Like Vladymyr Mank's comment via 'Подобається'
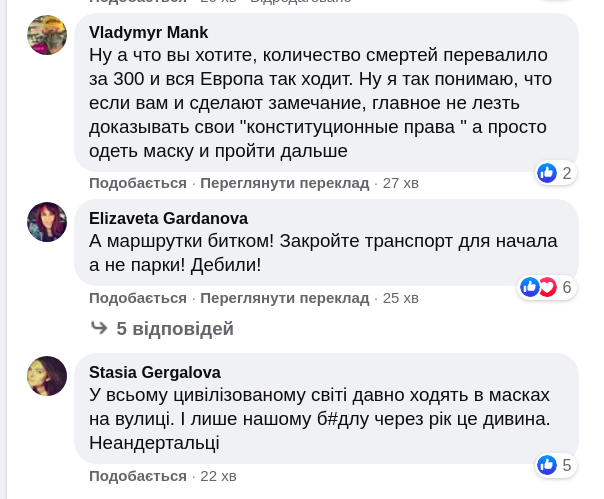This screenshot has width=604, height=499. [138, 183]
